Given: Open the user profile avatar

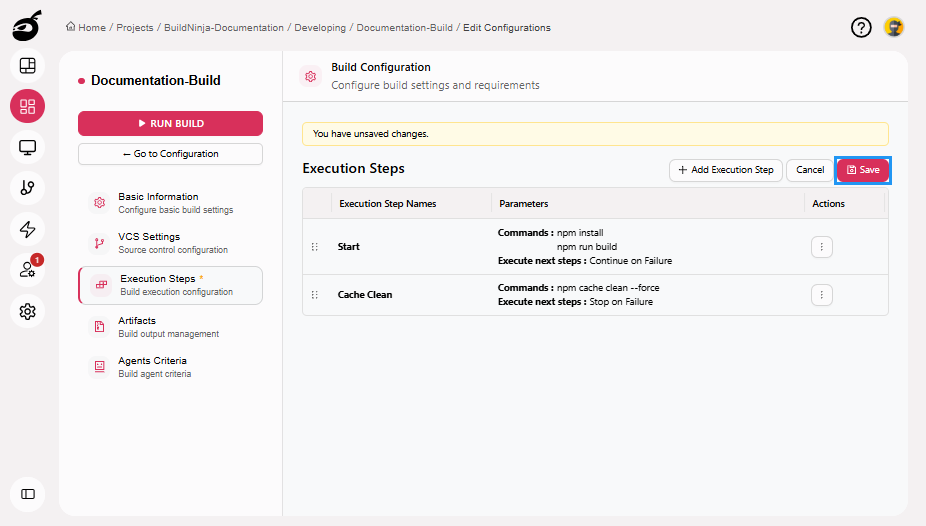Looking at the screenshot, I should click(x=894, y=27).
